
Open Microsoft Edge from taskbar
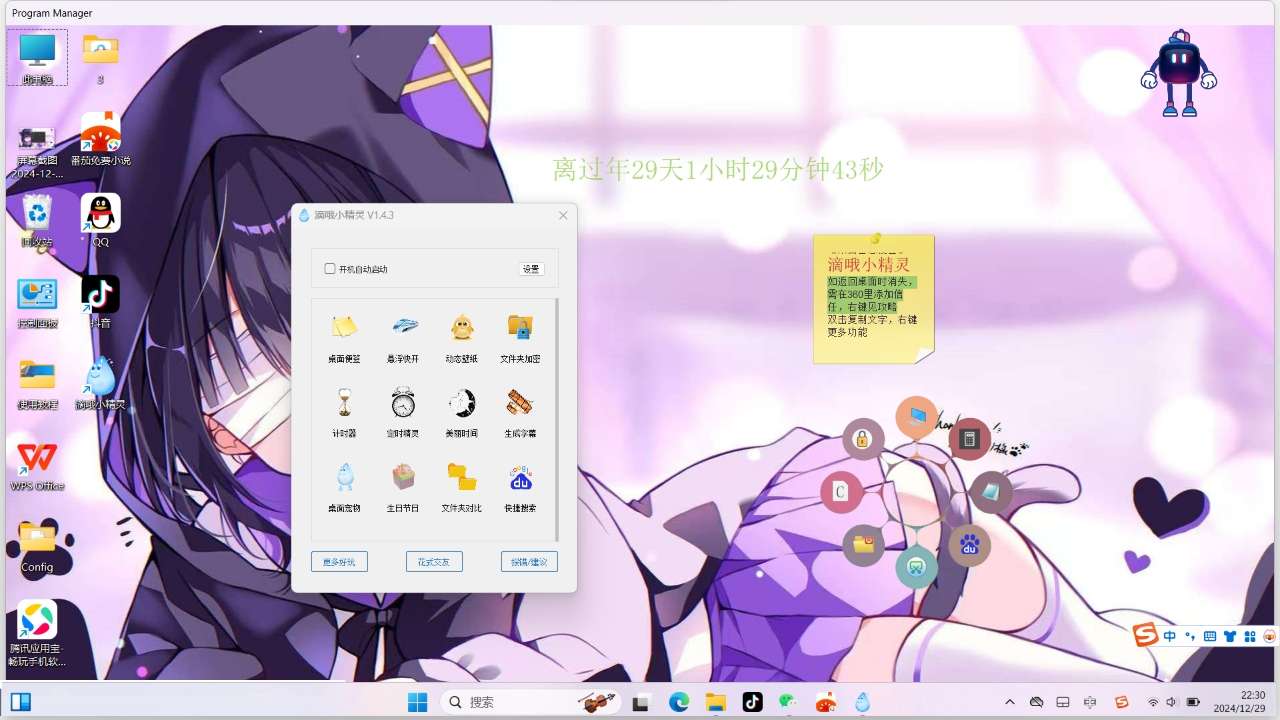tap(679, 702)
